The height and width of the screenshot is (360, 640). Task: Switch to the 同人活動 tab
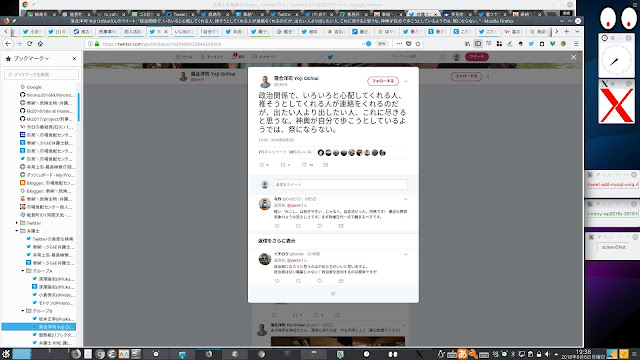click(x=133, y=31)
